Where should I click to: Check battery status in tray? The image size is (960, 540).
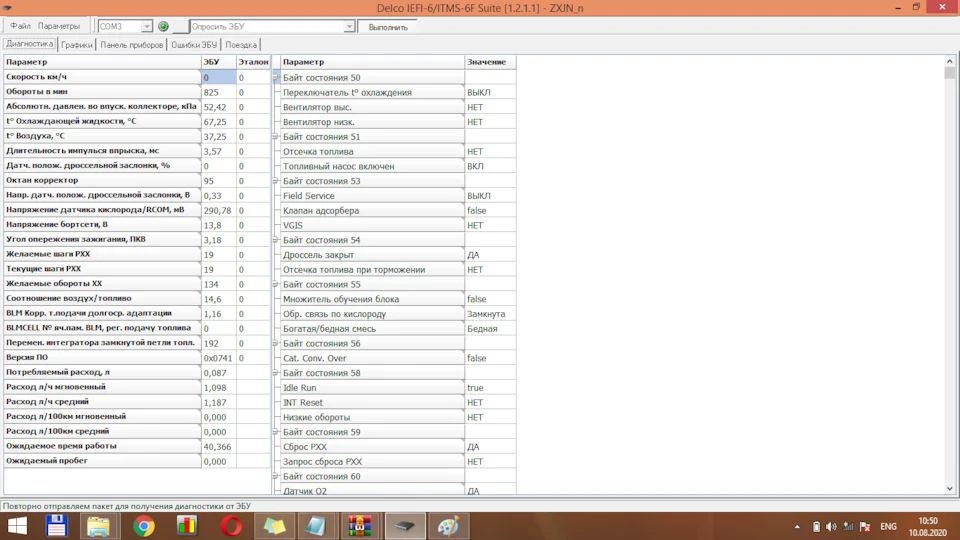[816, 527]
